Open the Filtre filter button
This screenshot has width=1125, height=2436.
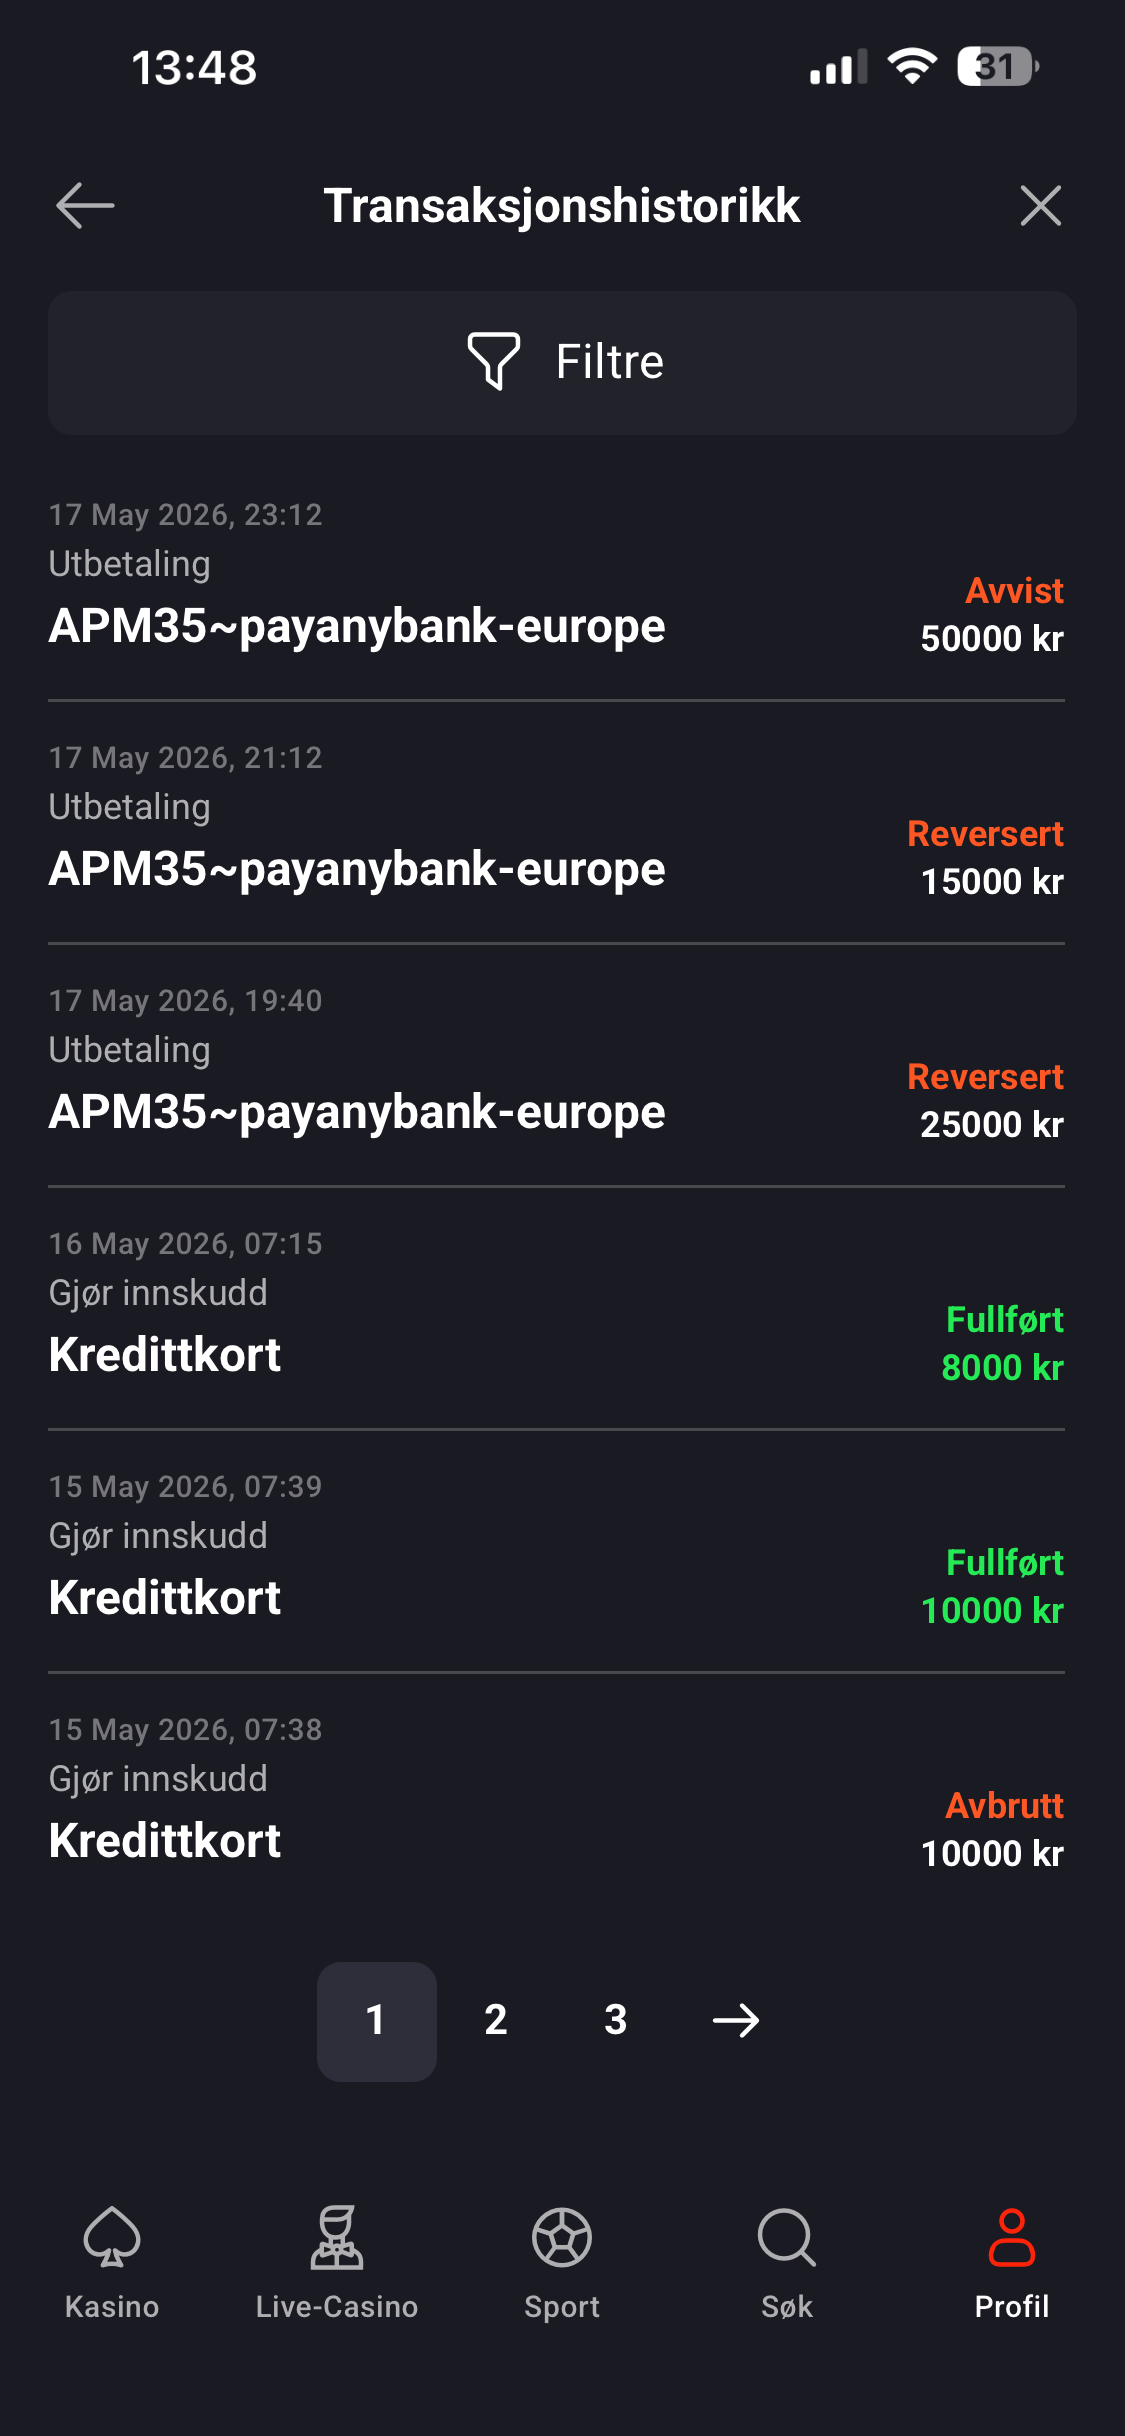tap(562, 363)
